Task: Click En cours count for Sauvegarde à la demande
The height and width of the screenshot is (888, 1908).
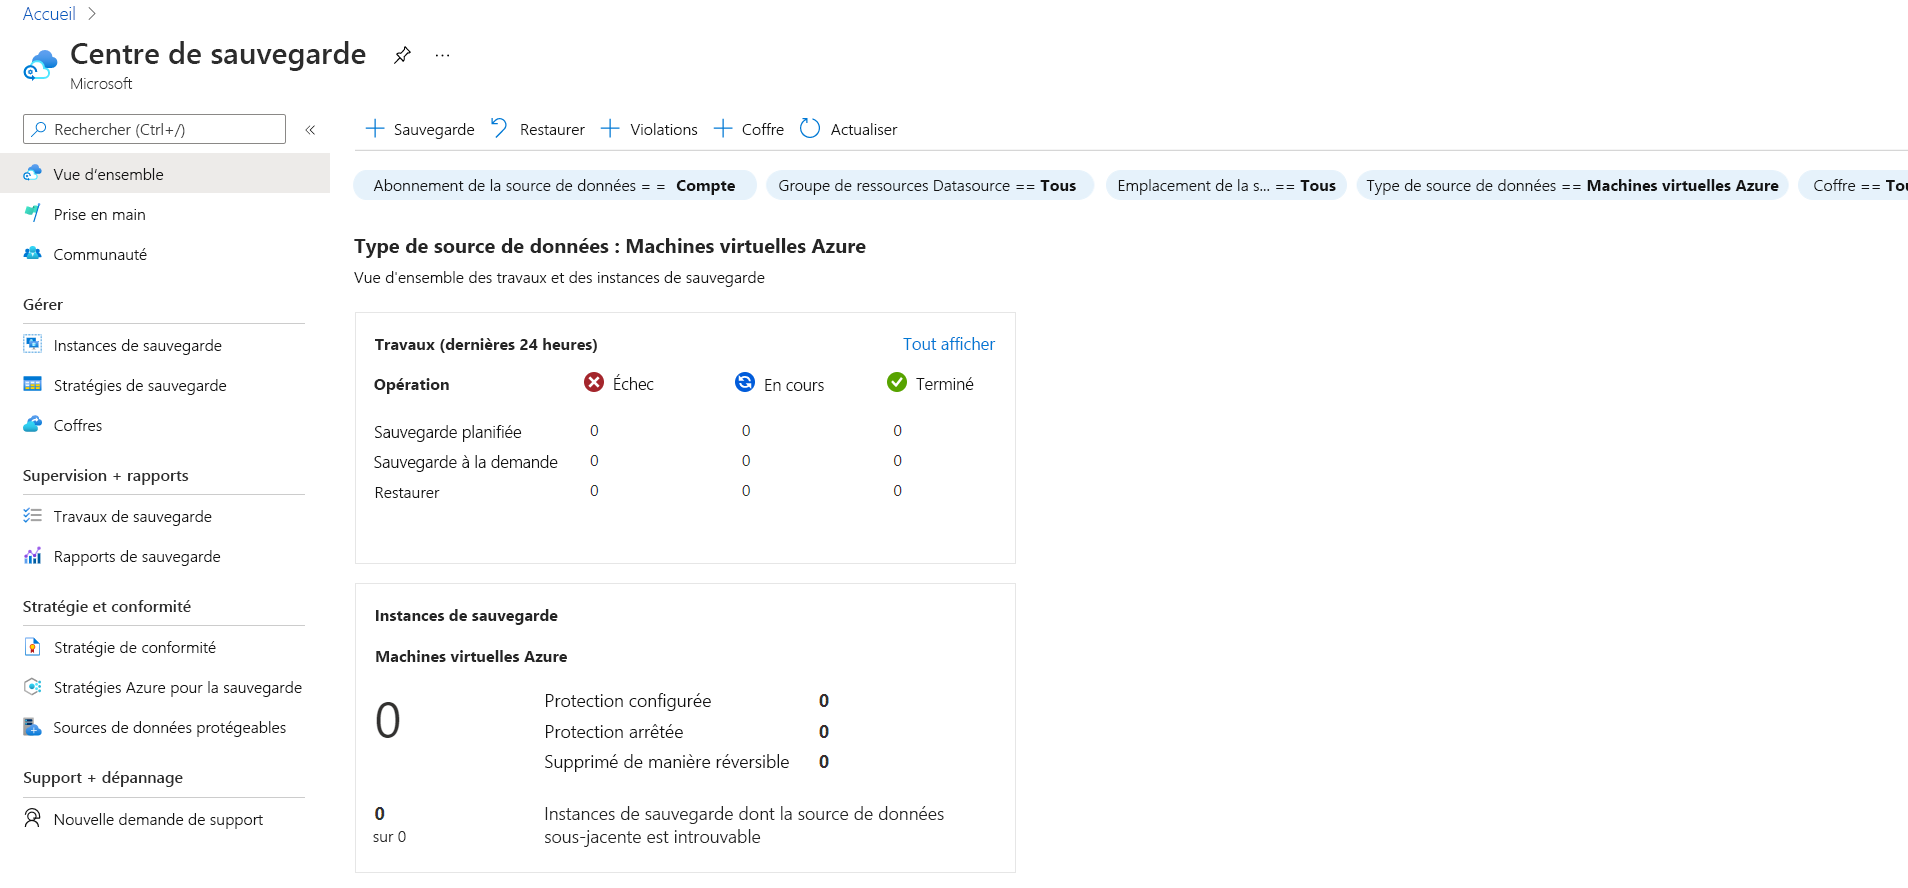Action: point(746,461)
